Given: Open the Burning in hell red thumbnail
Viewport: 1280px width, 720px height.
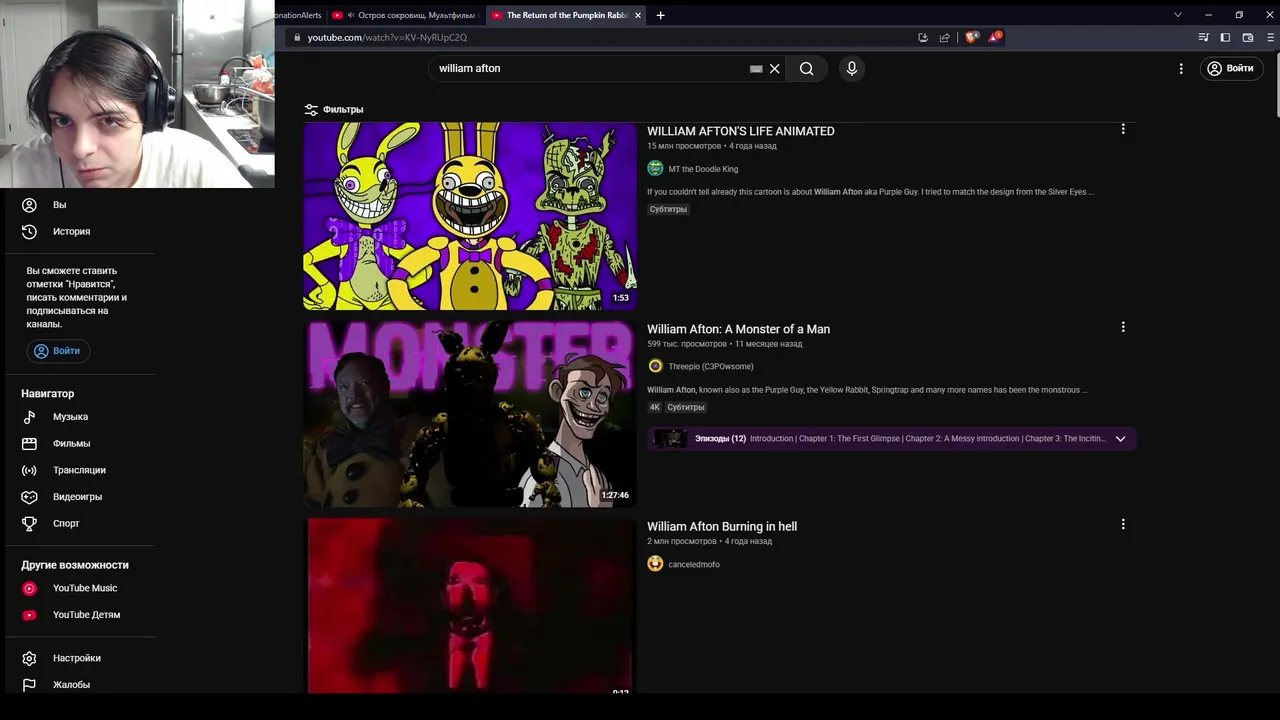Looking at the screenshot, I should [470, 606].
